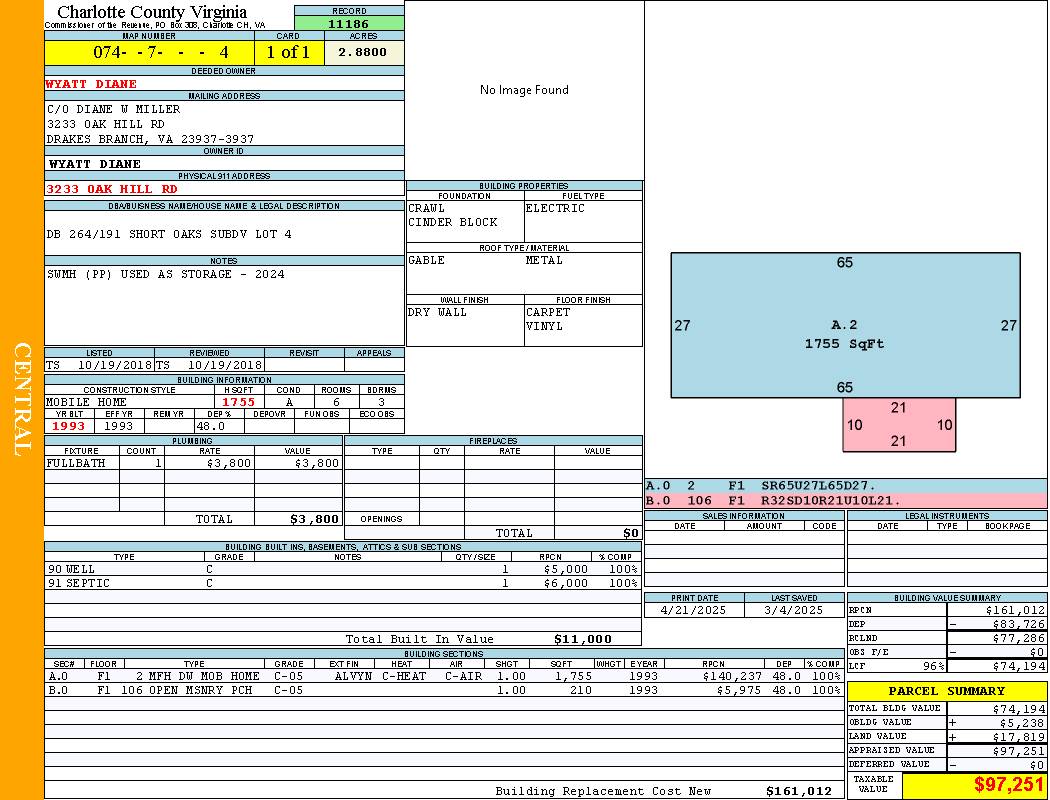Click the red HSQFT value 1755
1050x800 pixels.
coord(239,402)
